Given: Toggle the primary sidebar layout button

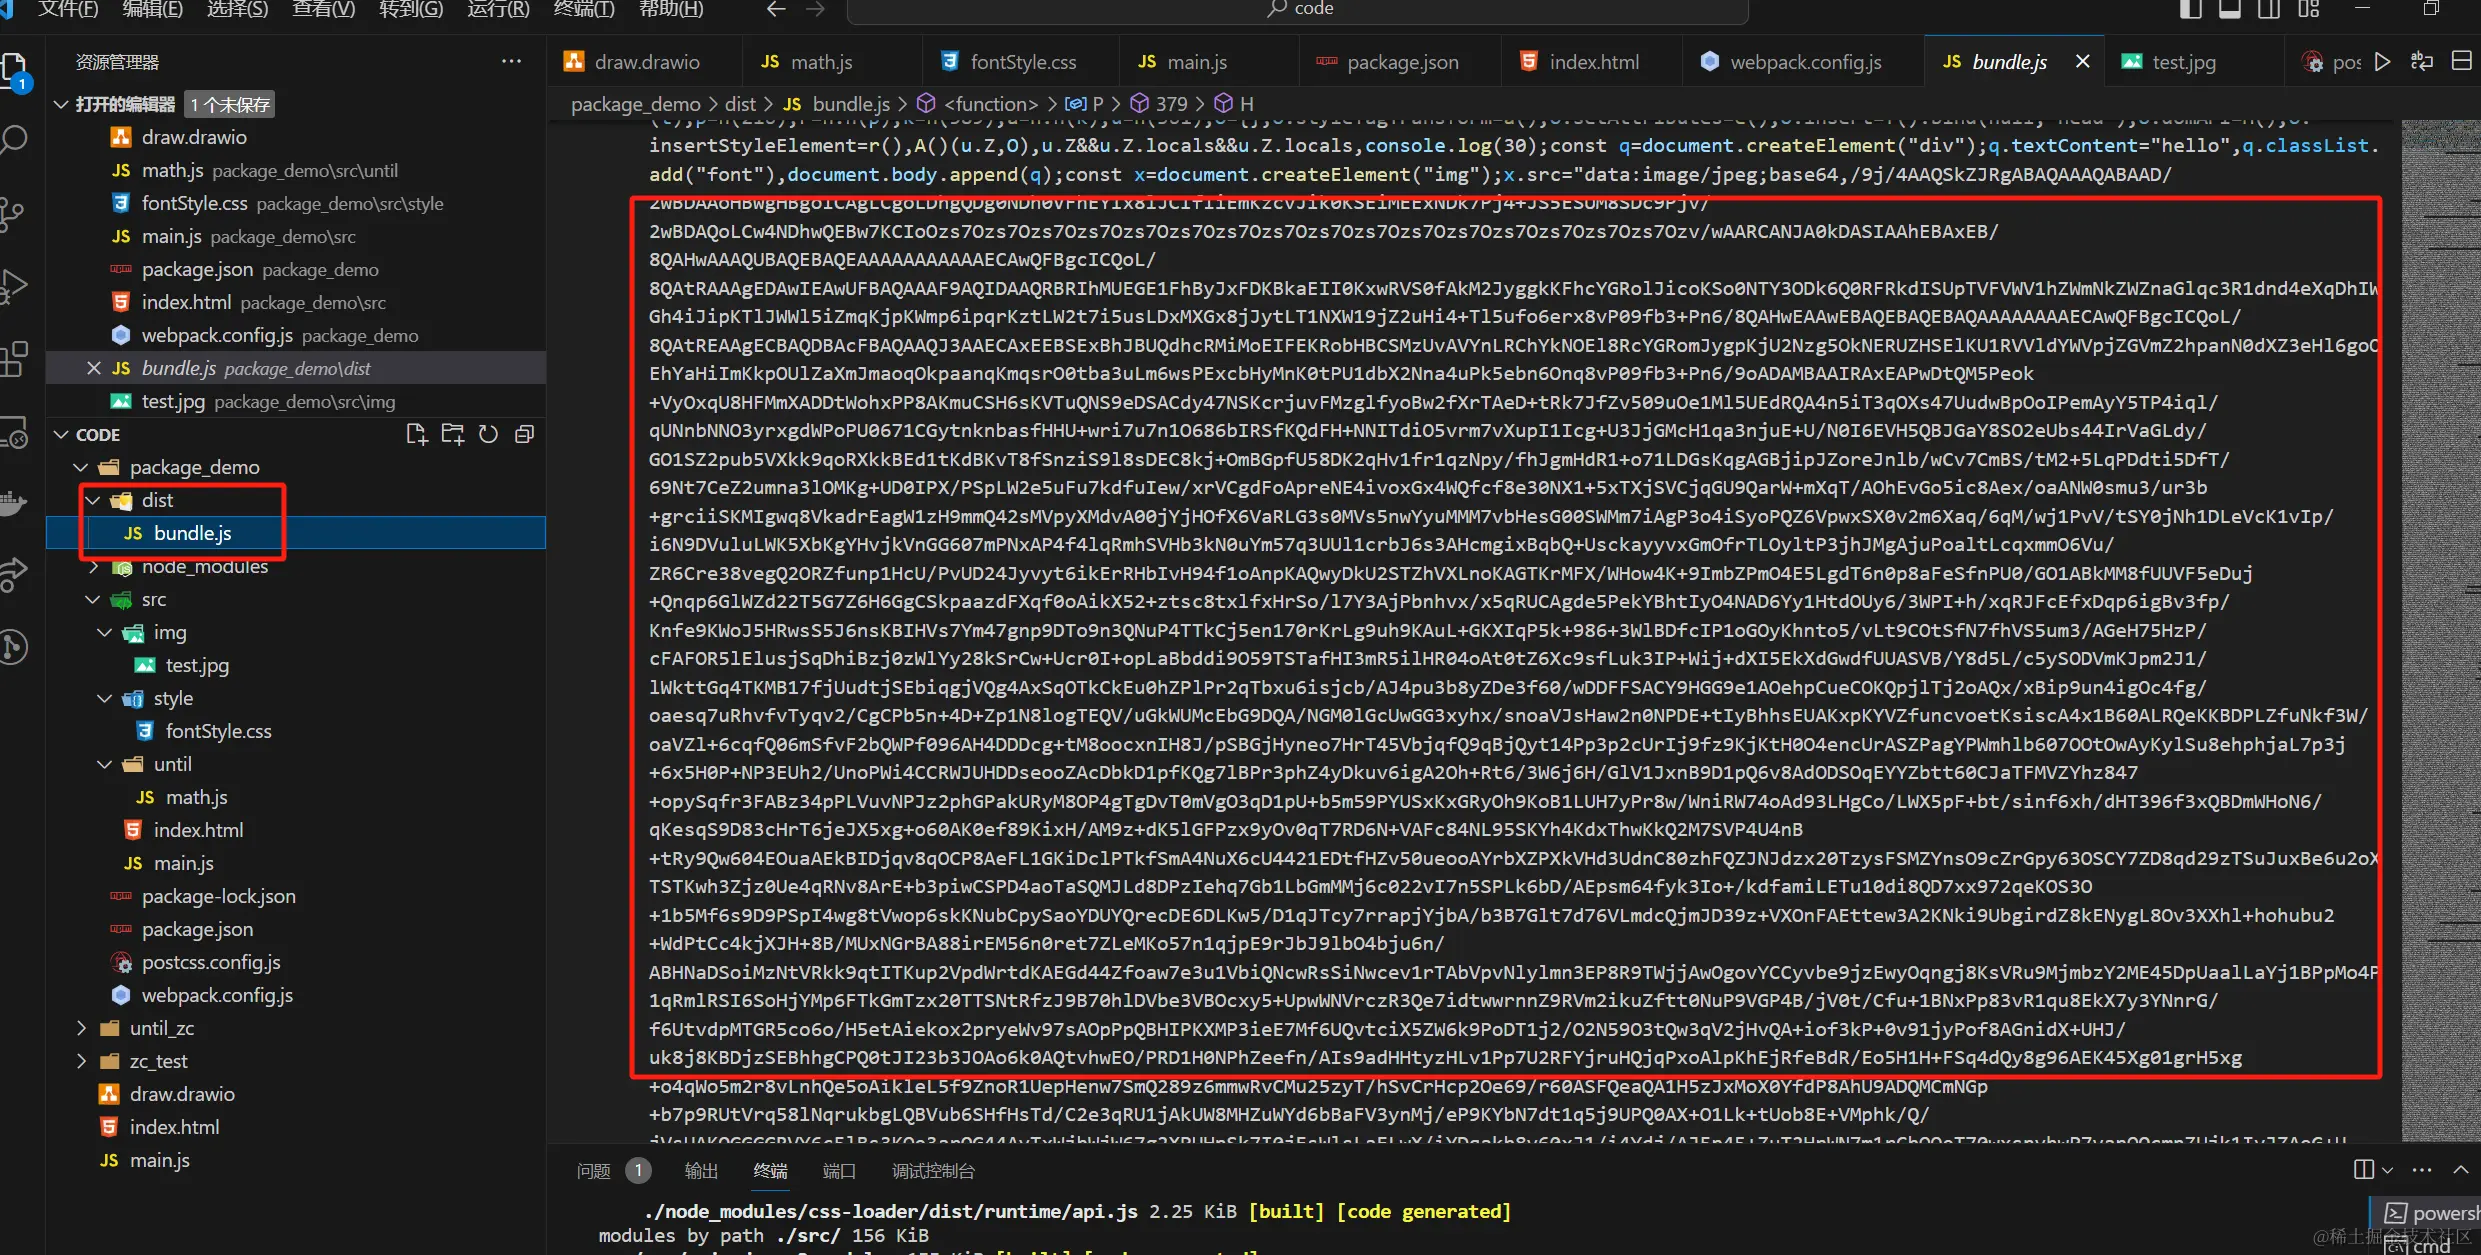Looking at the screenshot, I should [2190, 10].
